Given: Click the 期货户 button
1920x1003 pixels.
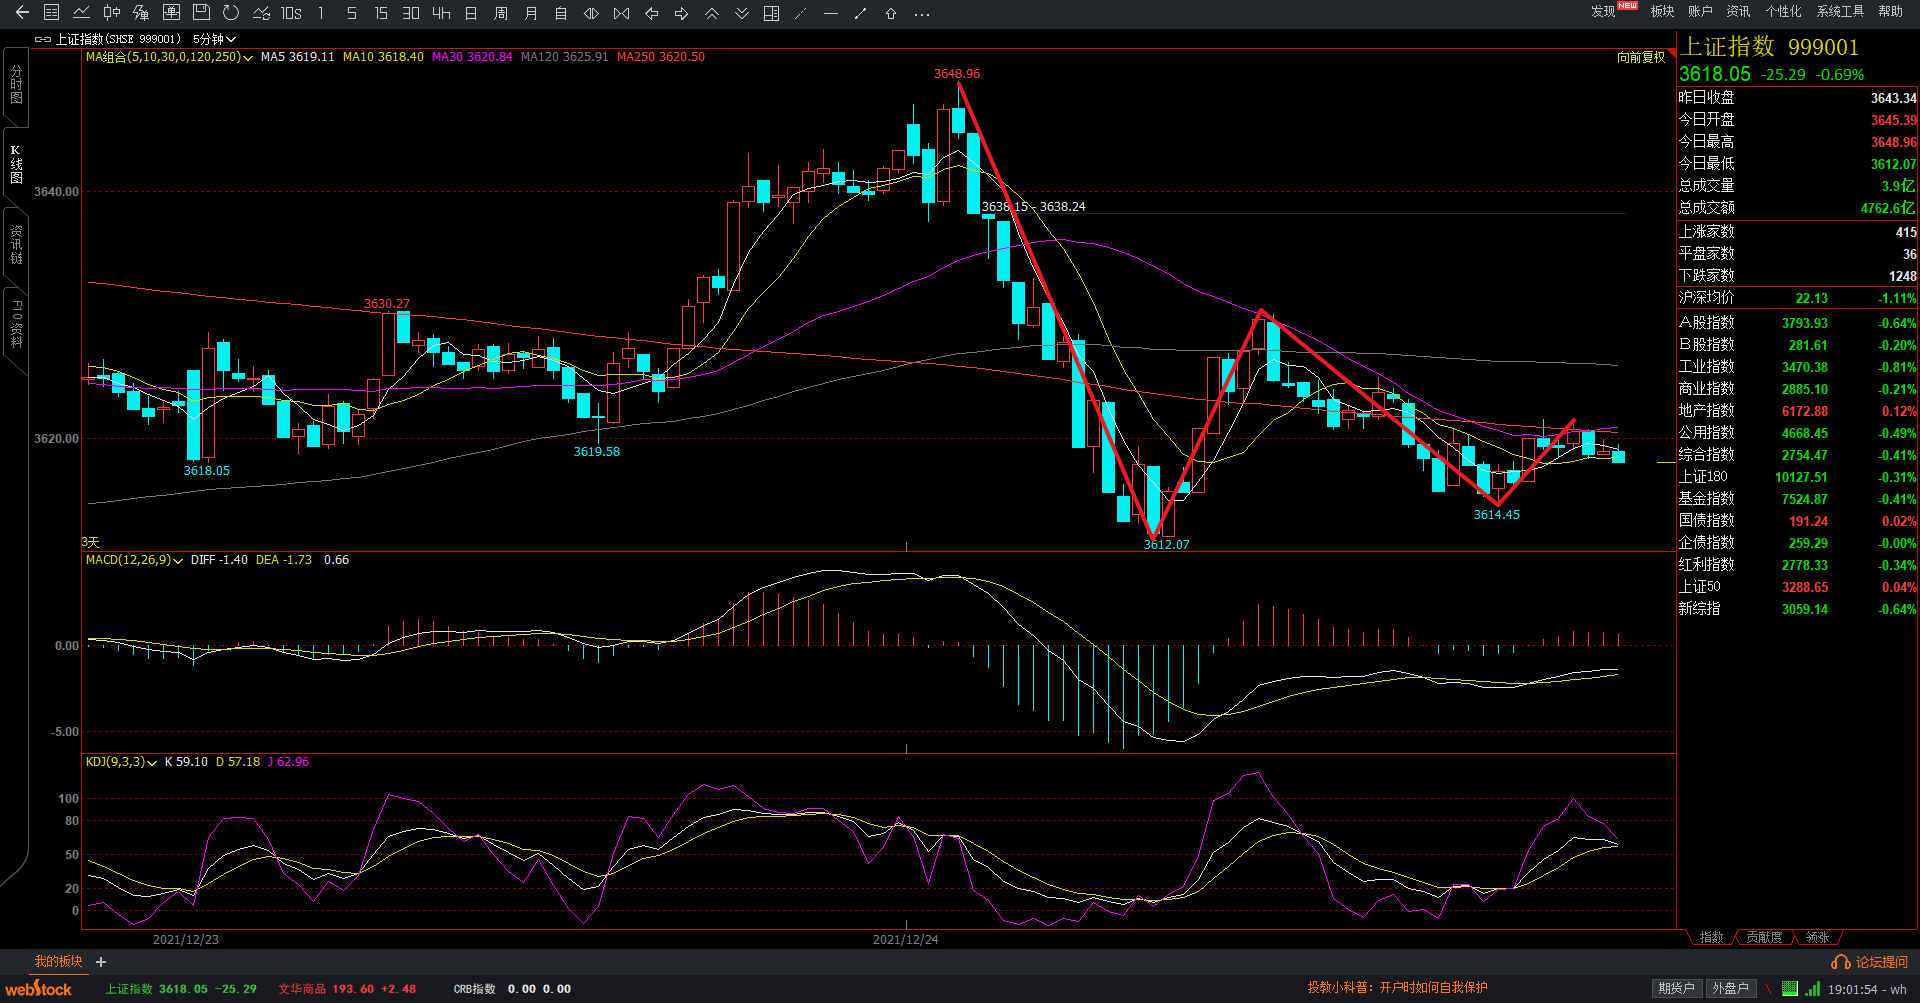Looking at the screenshot, I should [1676, 988].
